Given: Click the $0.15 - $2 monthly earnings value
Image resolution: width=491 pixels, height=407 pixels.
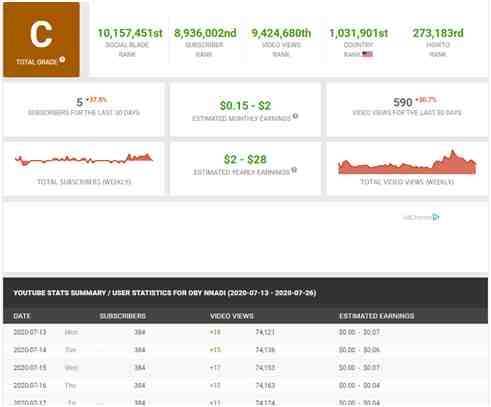Looking at the screenshot, I should click(245, 106).
